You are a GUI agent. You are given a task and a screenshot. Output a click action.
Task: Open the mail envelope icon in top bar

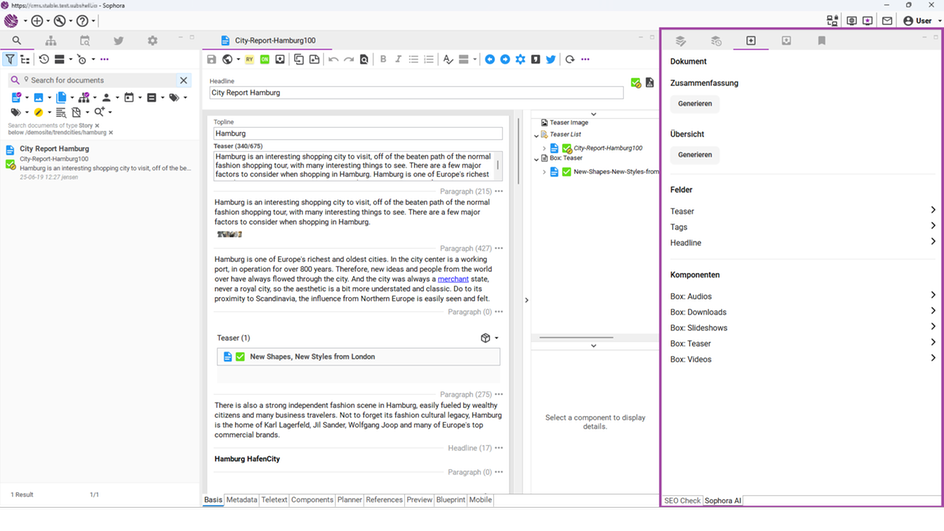[887, 20]
